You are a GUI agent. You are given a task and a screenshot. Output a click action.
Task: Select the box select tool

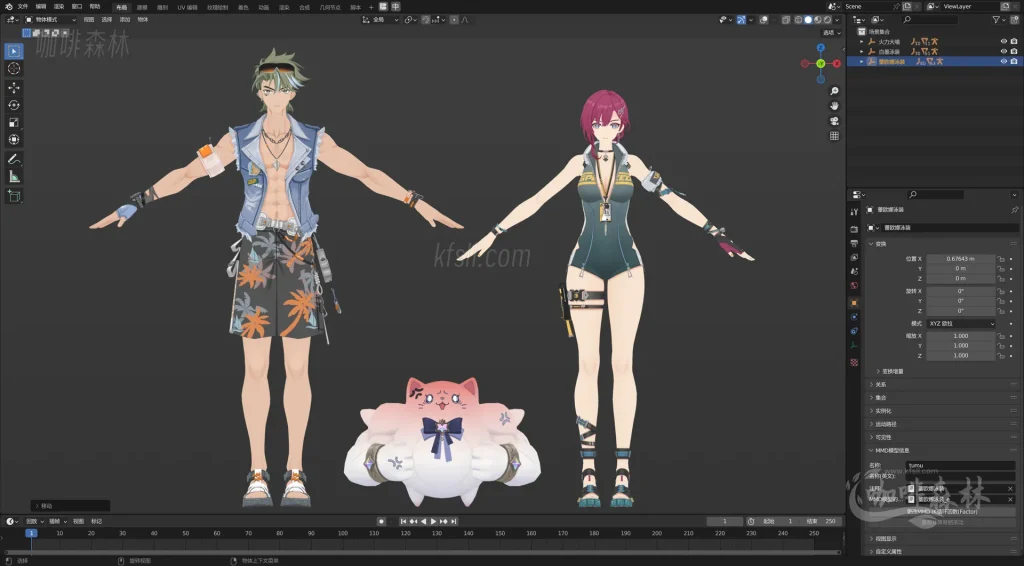click(x=14, y=51)
